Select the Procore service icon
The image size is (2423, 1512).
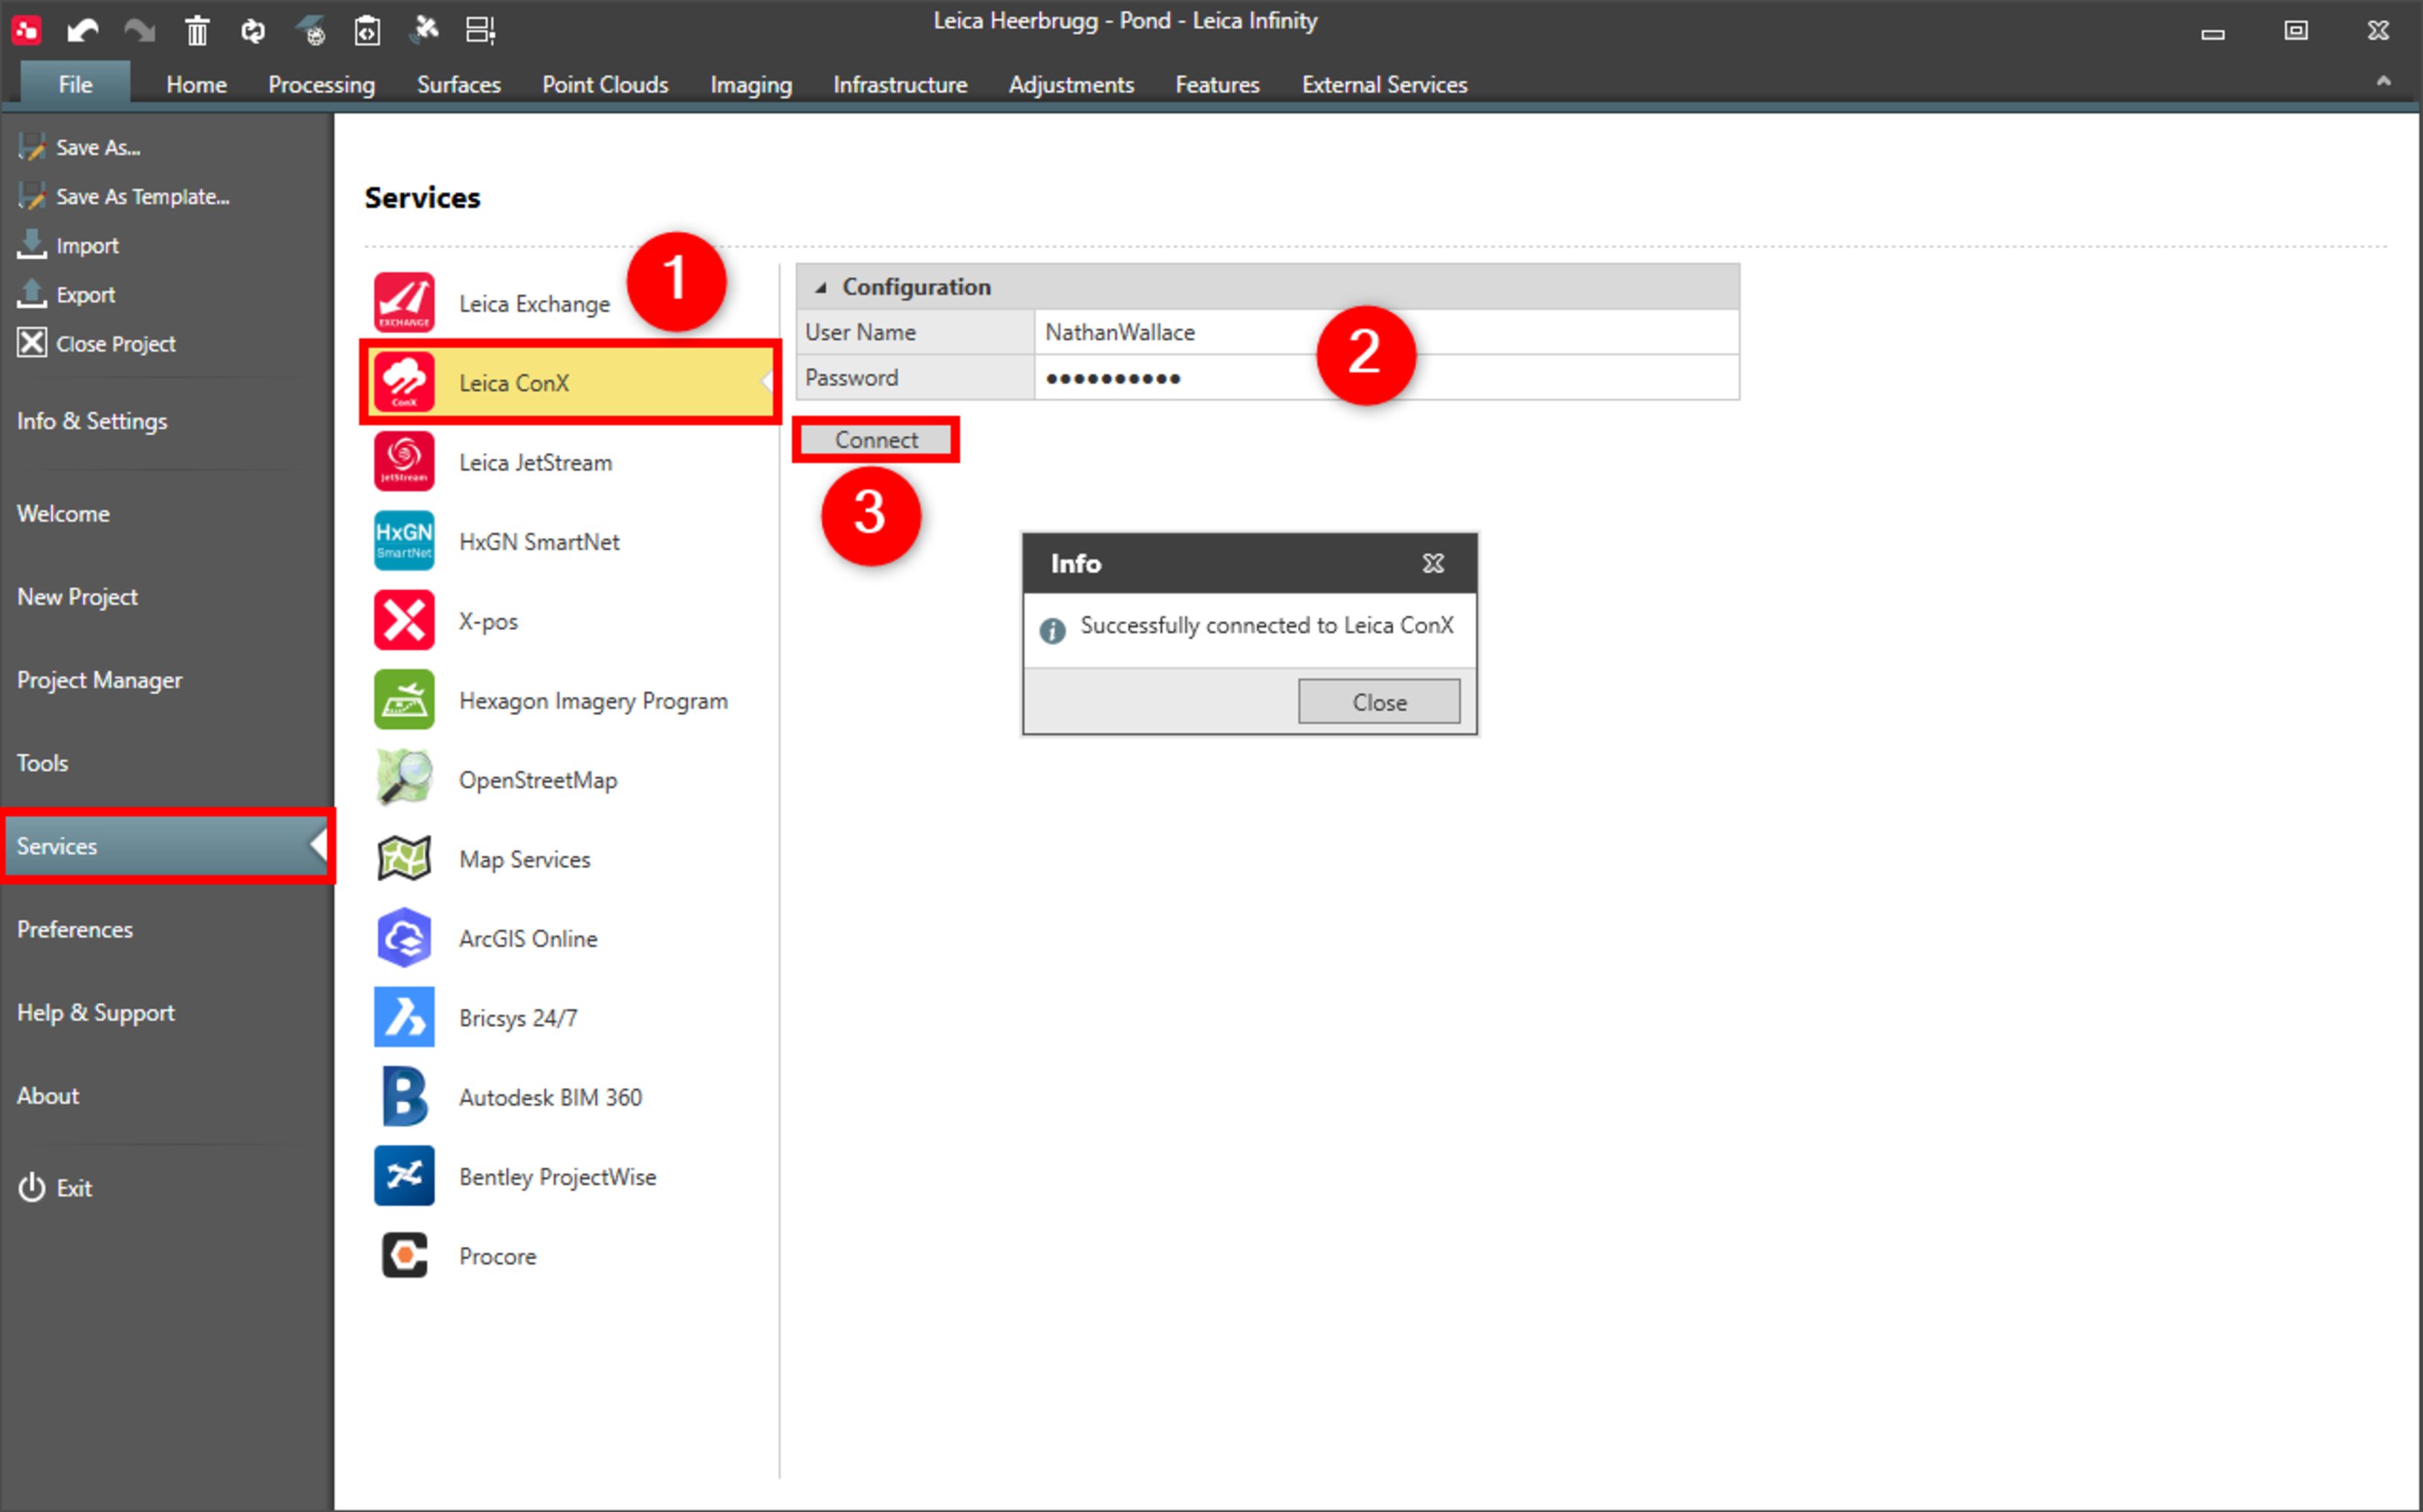404,1254
